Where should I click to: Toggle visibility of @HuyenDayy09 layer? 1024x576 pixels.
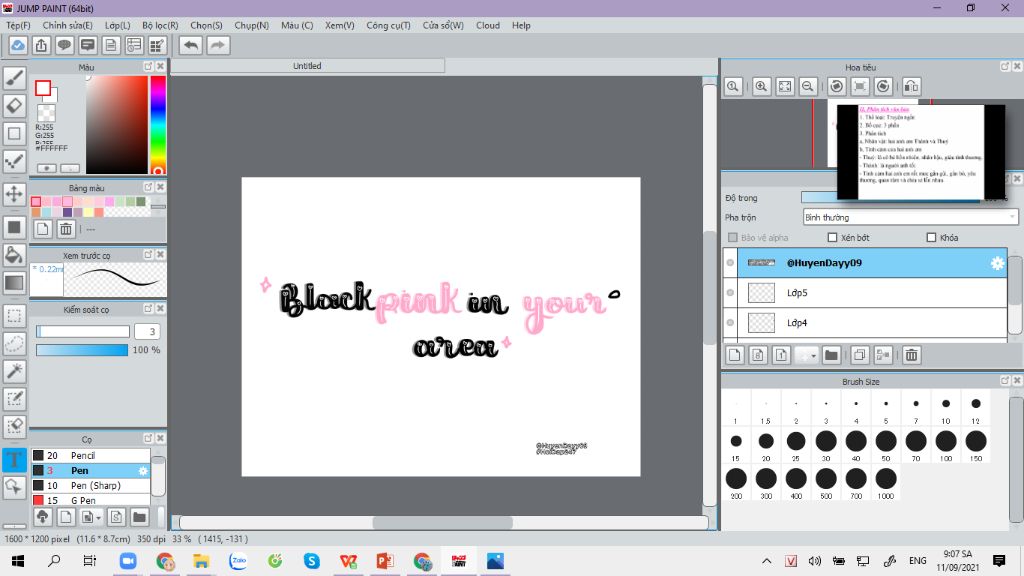[x=730, y=263]
